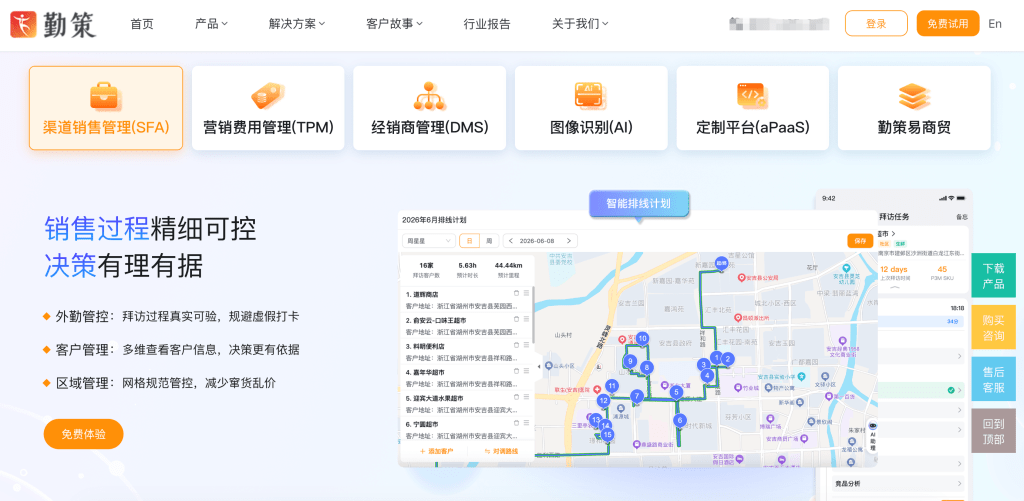Click route stop marker number 6 on the map

(680, 420)
